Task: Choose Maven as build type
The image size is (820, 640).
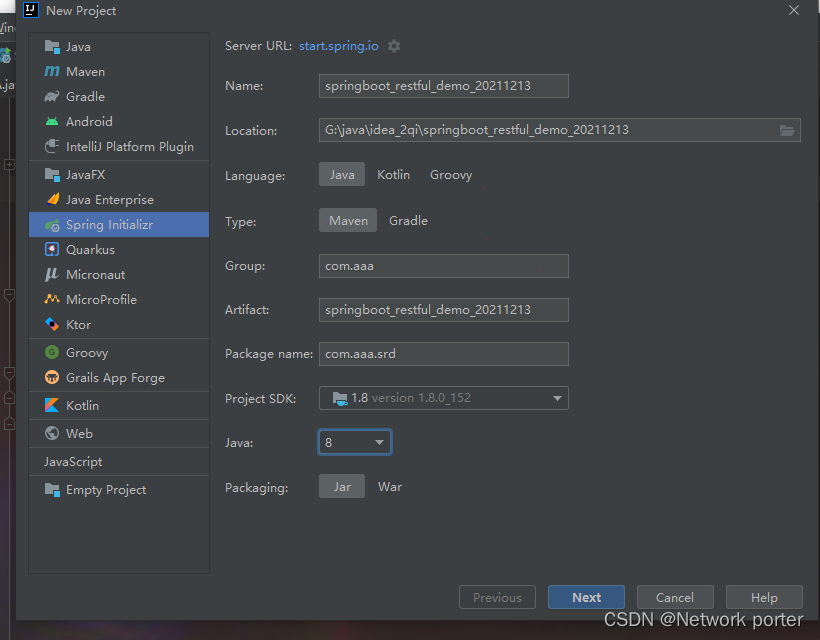Action: pyautogui.click(x=348, y=221)
